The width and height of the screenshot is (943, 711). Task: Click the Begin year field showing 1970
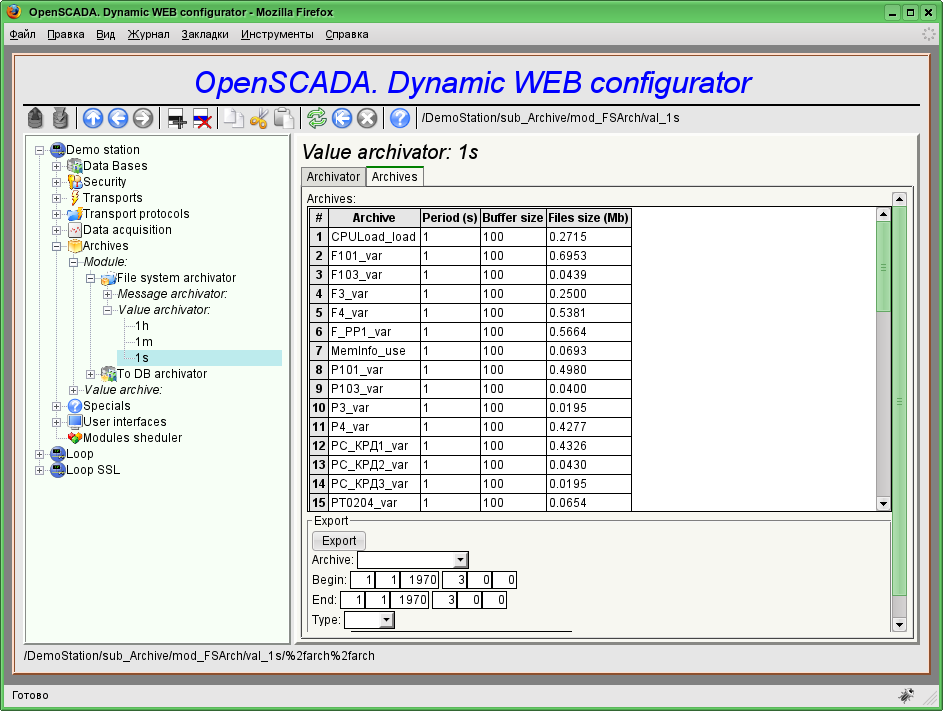click(x=420, y=580)
